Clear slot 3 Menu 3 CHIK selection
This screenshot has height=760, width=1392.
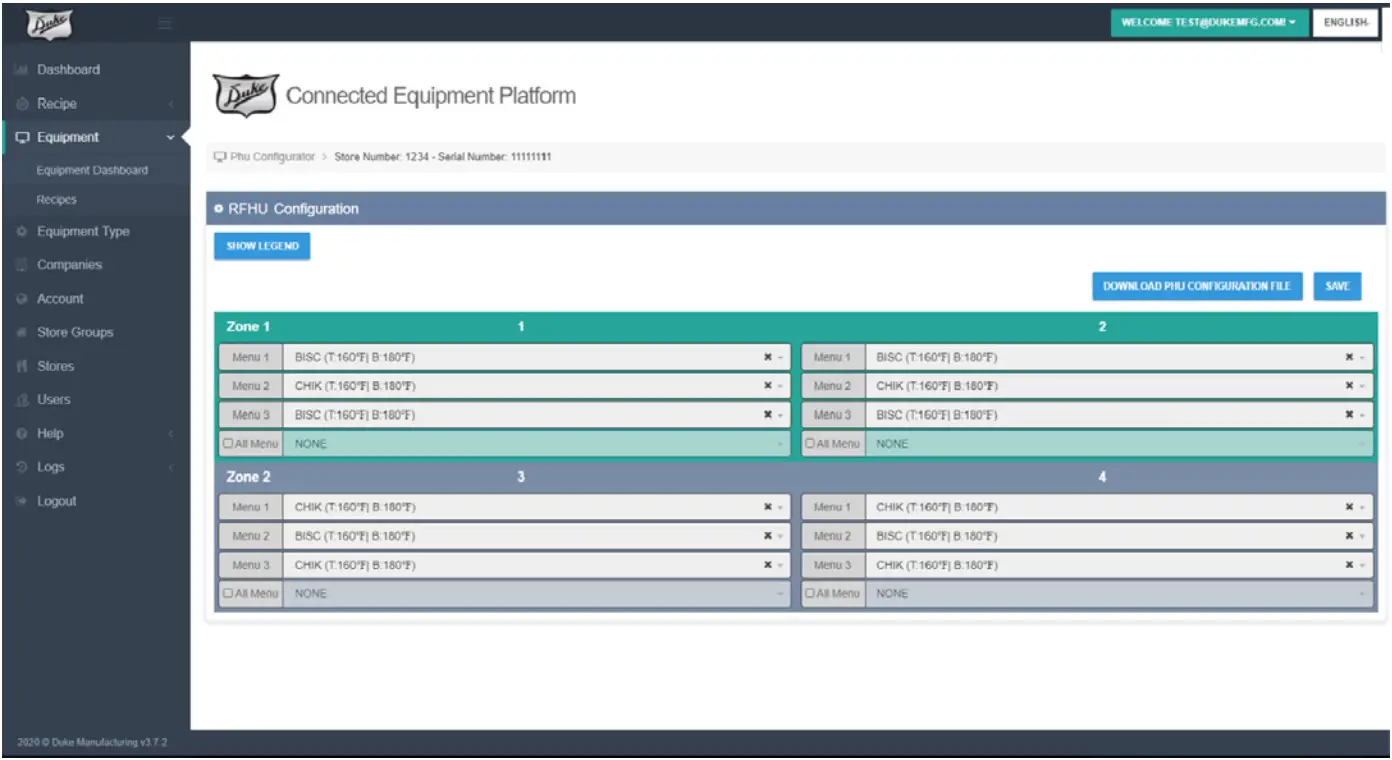[767, 565]
